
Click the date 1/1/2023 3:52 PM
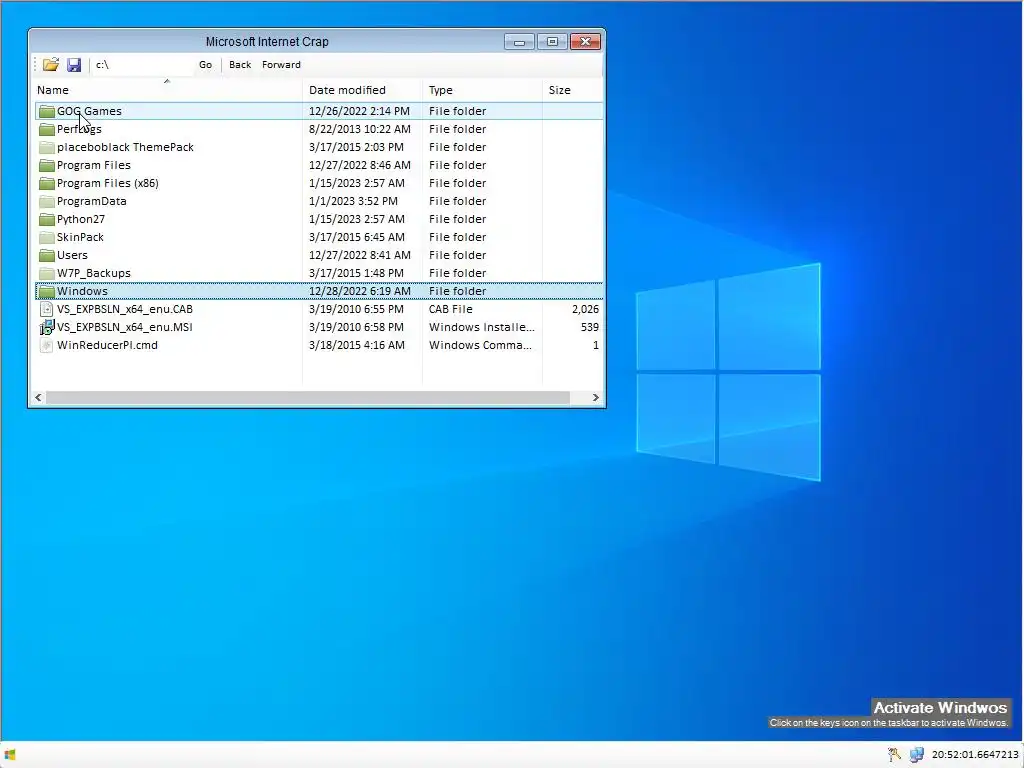(353, 201)
